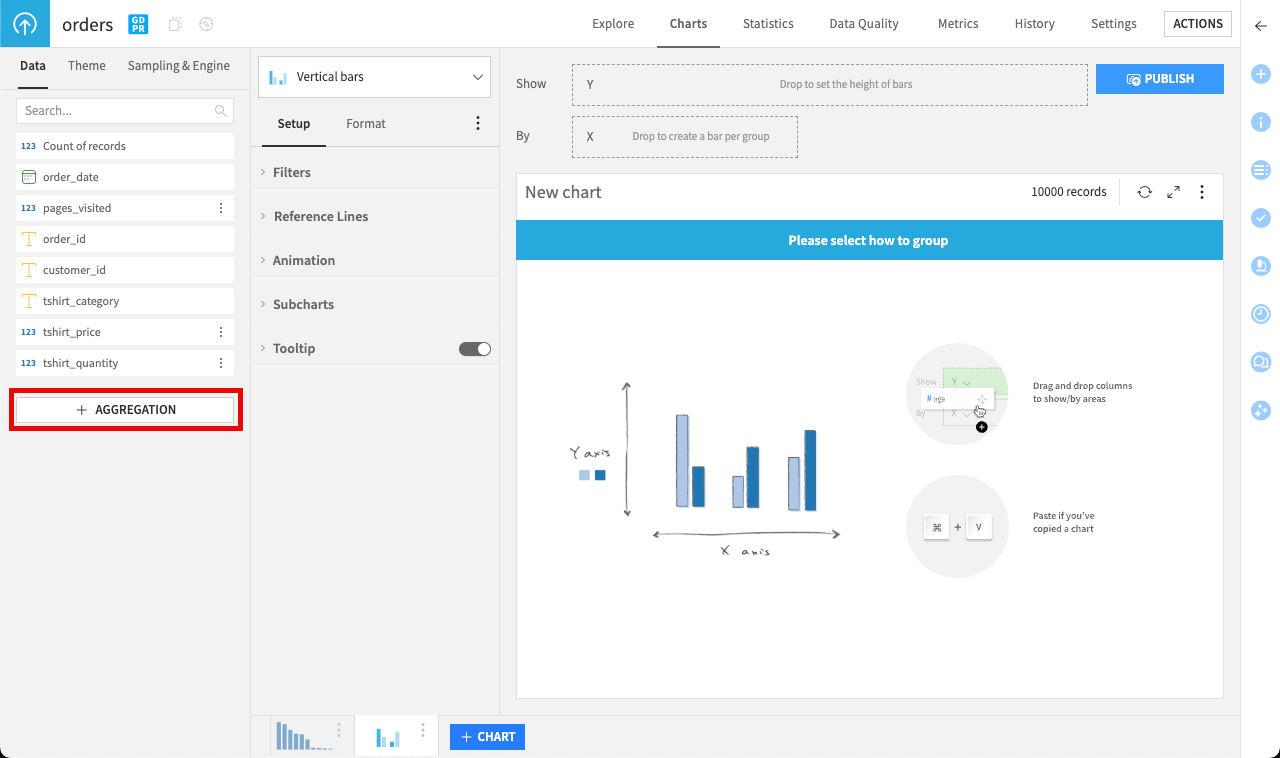The height and width of the screenshot is (758, 1280).
Task: Expand the Subcharts section
Action: coord(303,305)
